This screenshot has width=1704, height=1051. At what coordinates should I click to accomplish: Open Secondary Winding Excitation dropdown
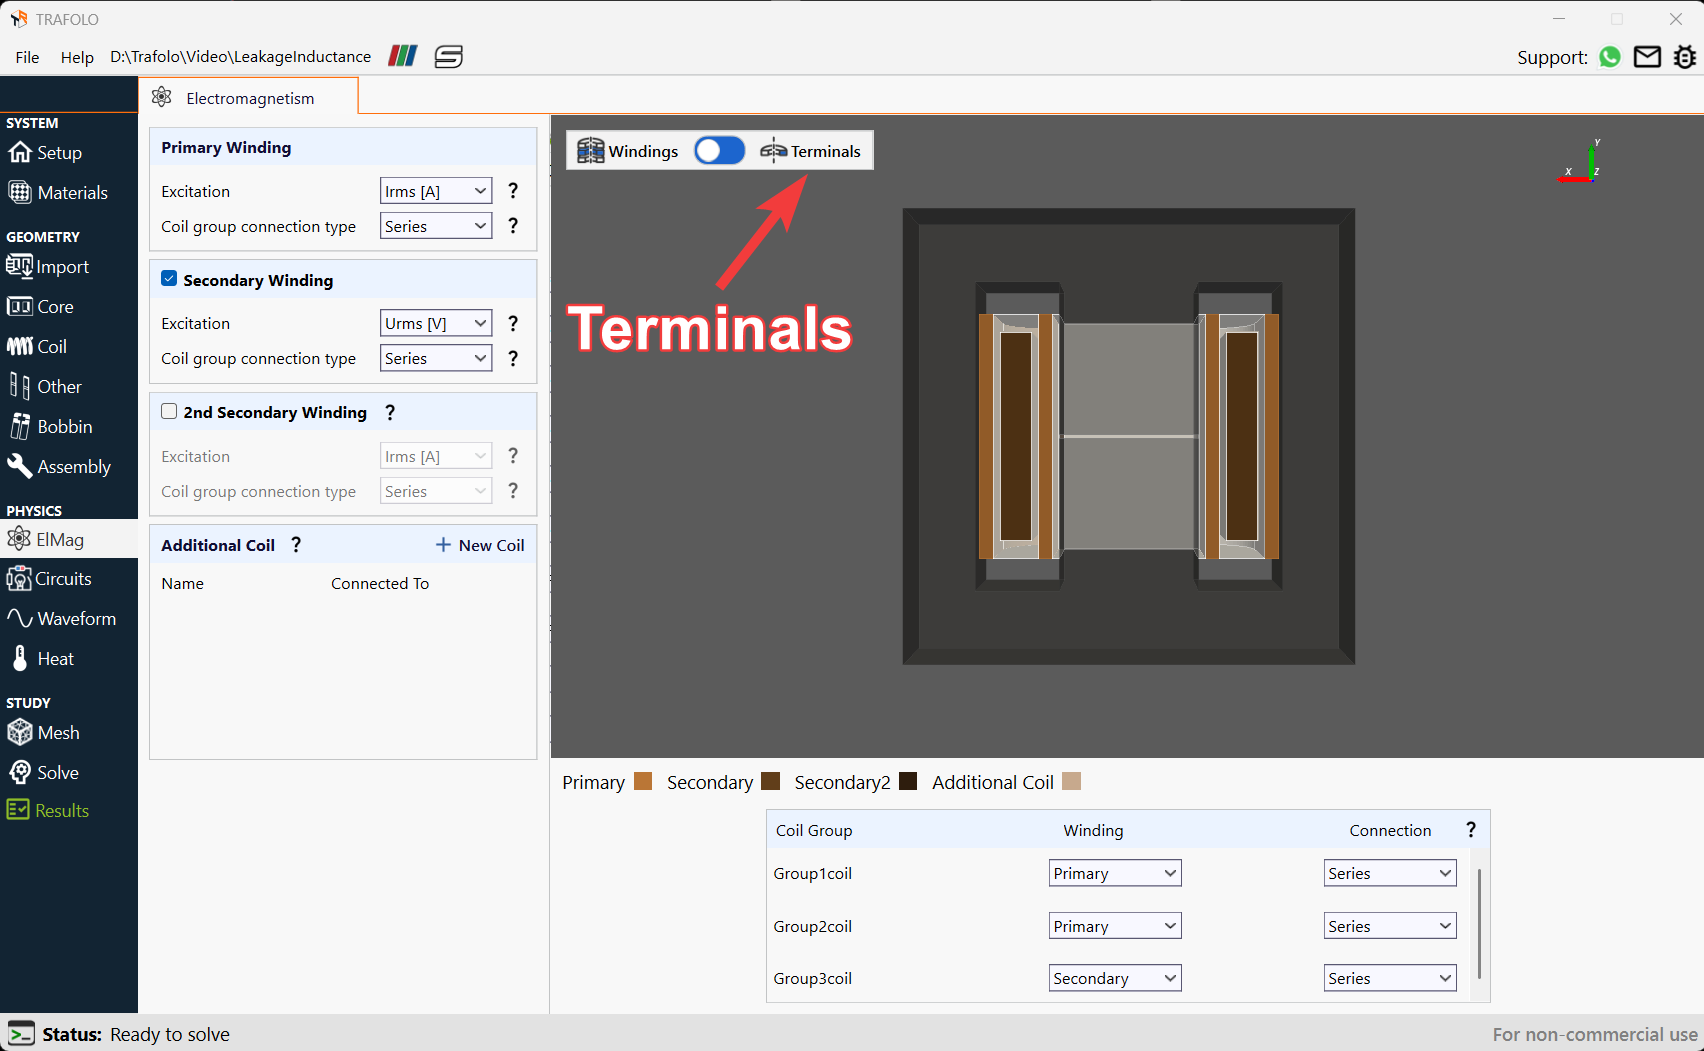(x=436, y=323)
